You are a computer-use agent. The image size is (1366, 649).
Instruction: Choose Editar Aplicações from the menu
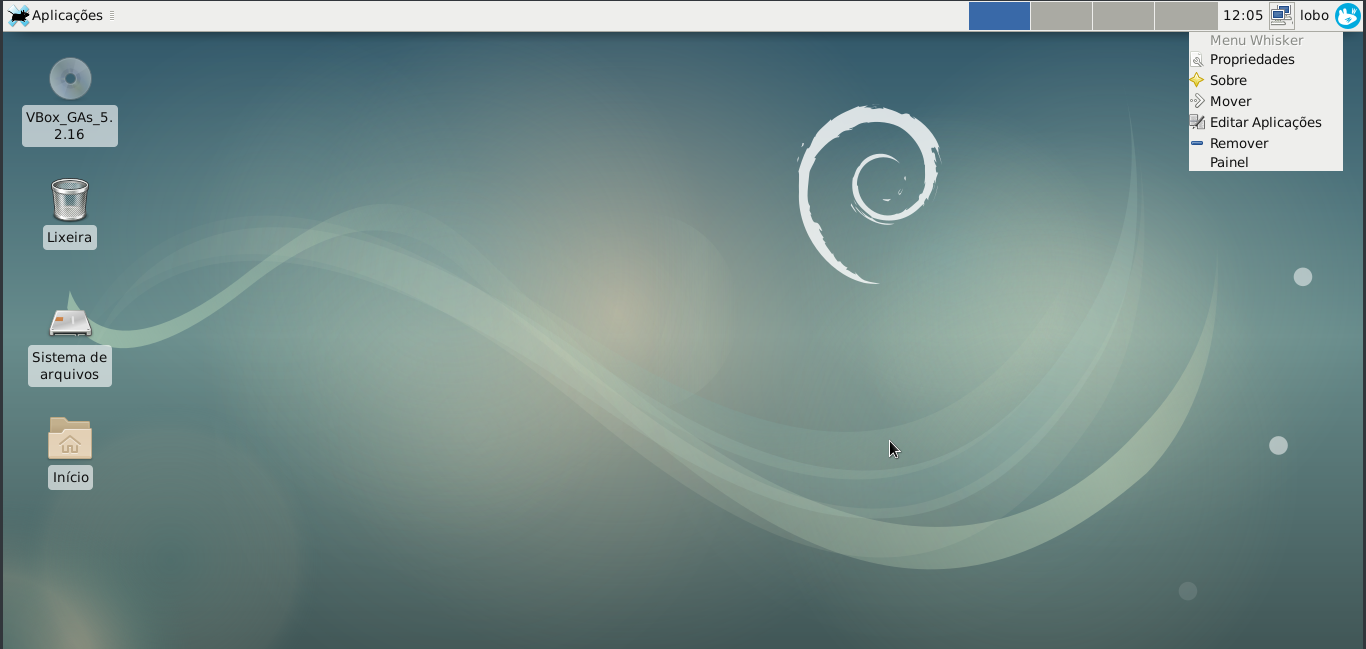(1264, 122)
